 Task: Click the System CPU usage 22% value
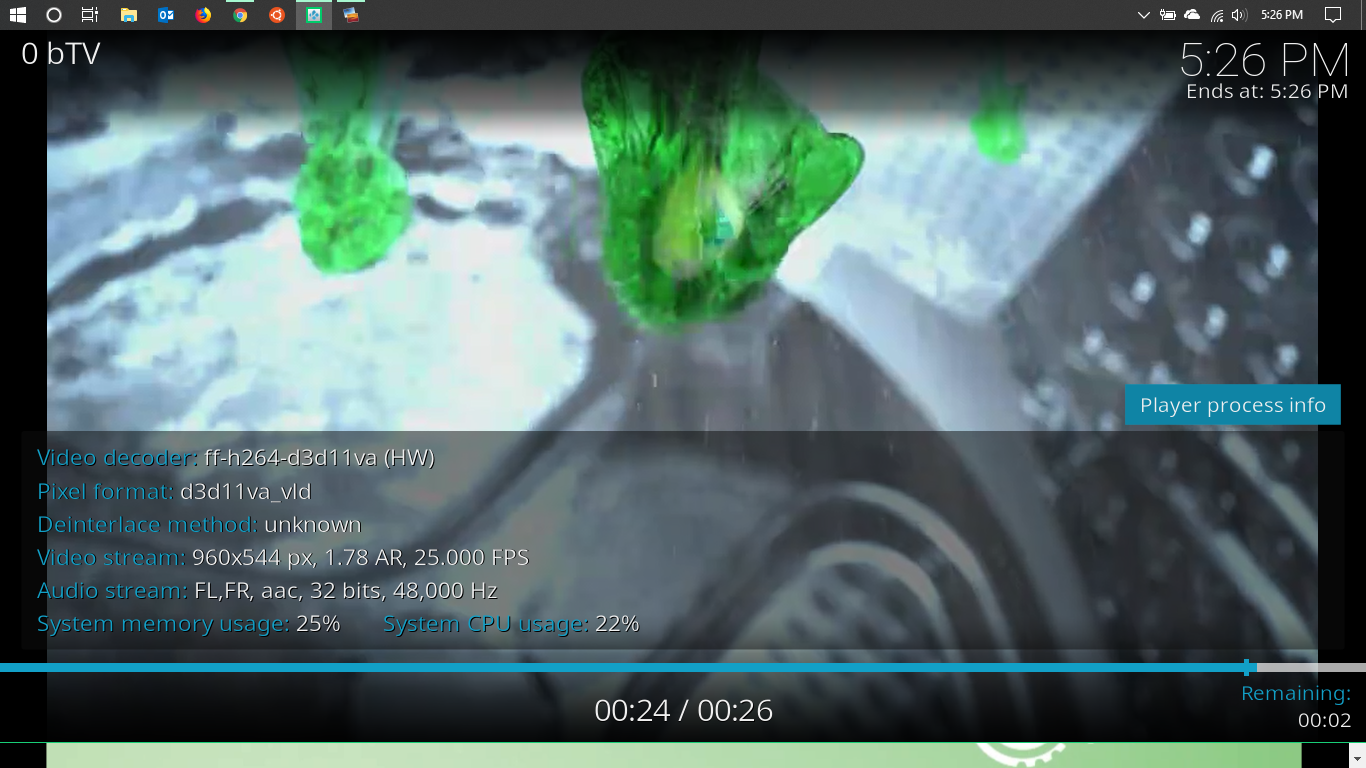(x=617, y=624)
